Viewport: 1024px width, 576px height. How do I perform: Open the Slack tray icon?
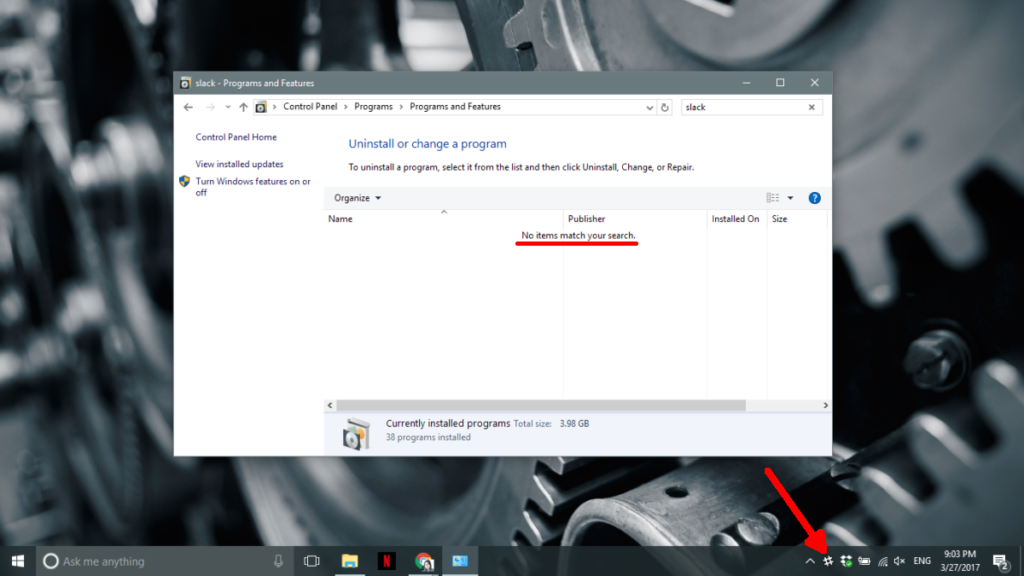pos(828,561)
